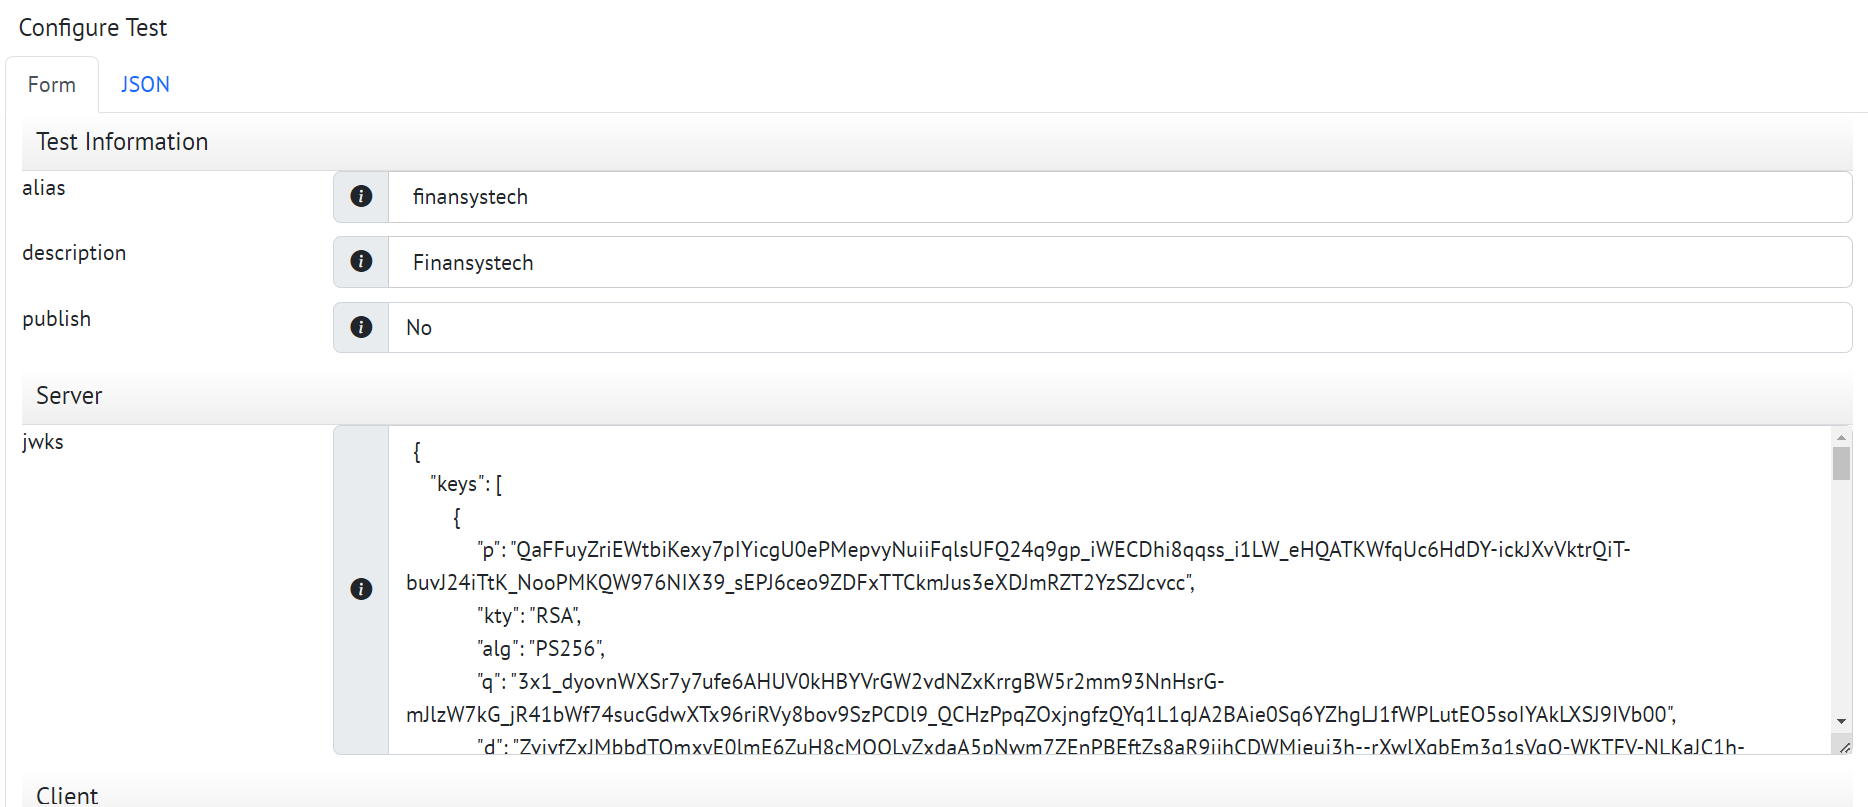Click the description field's info icon

[x=361, y=262]
